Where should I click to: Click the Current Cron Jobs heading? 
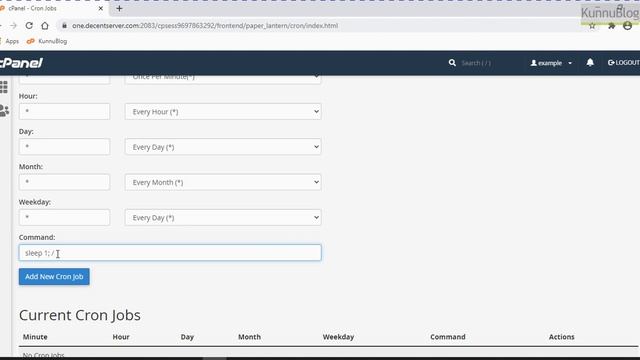pos(80,315)
